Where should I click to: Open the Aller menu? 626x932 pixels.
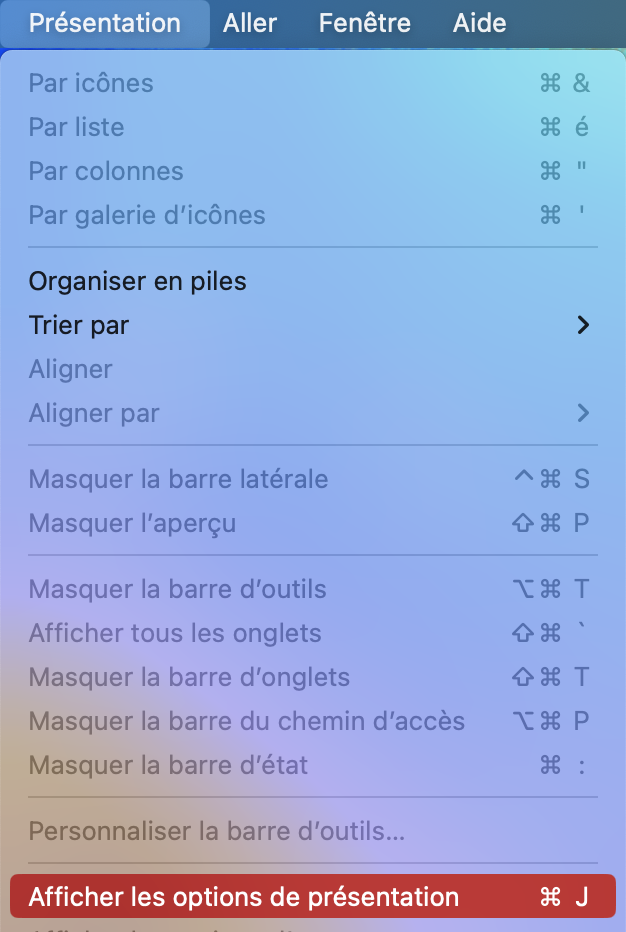point(251,23)
